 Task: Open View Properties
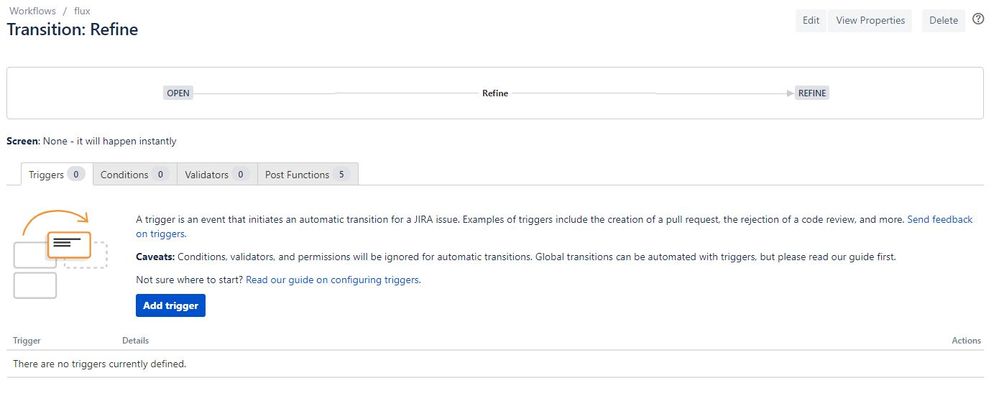click(870, 20)
